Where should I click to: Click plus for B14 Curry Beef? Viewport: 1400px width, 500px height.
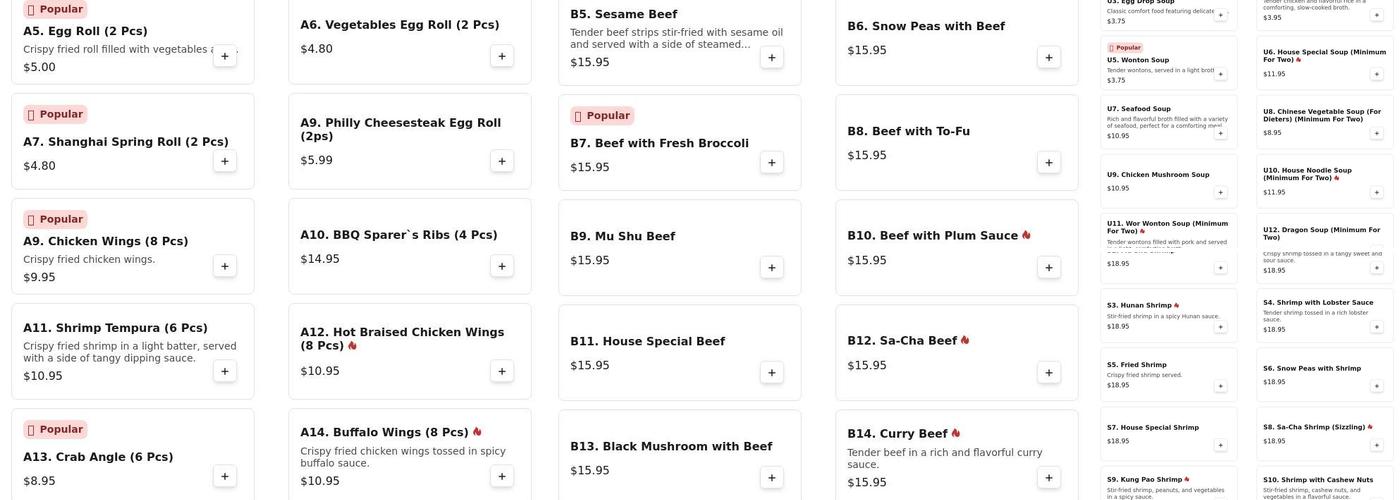[1048, 477]
